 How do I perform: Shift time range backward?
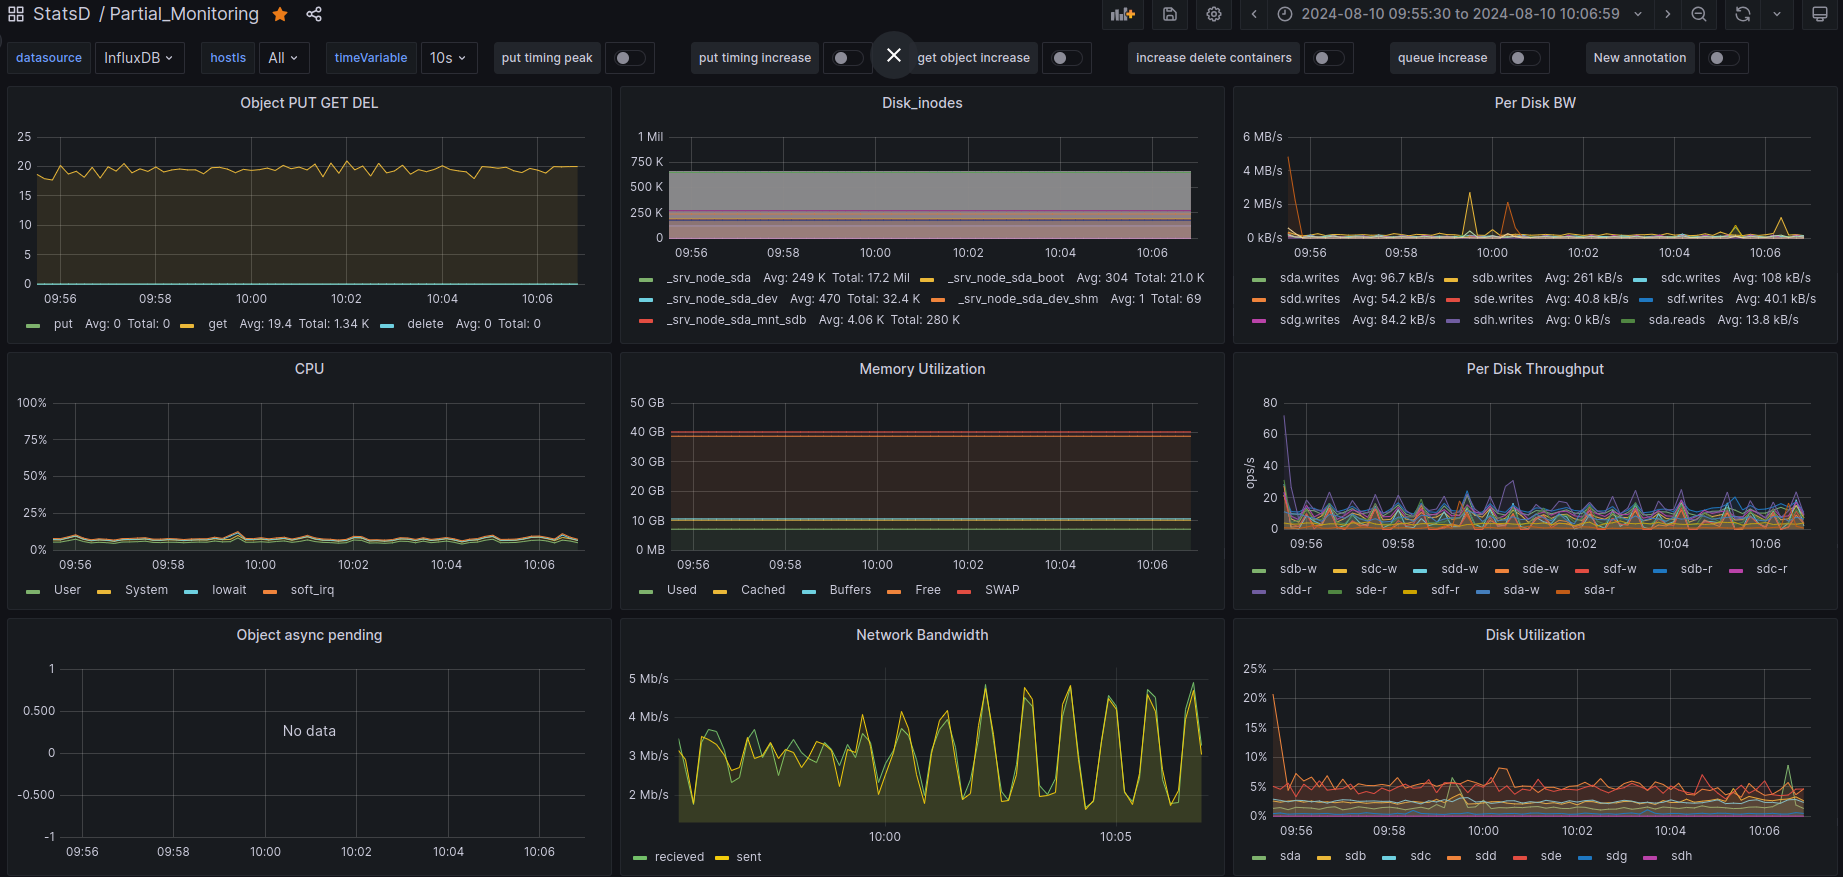[x=1254, y=14]
